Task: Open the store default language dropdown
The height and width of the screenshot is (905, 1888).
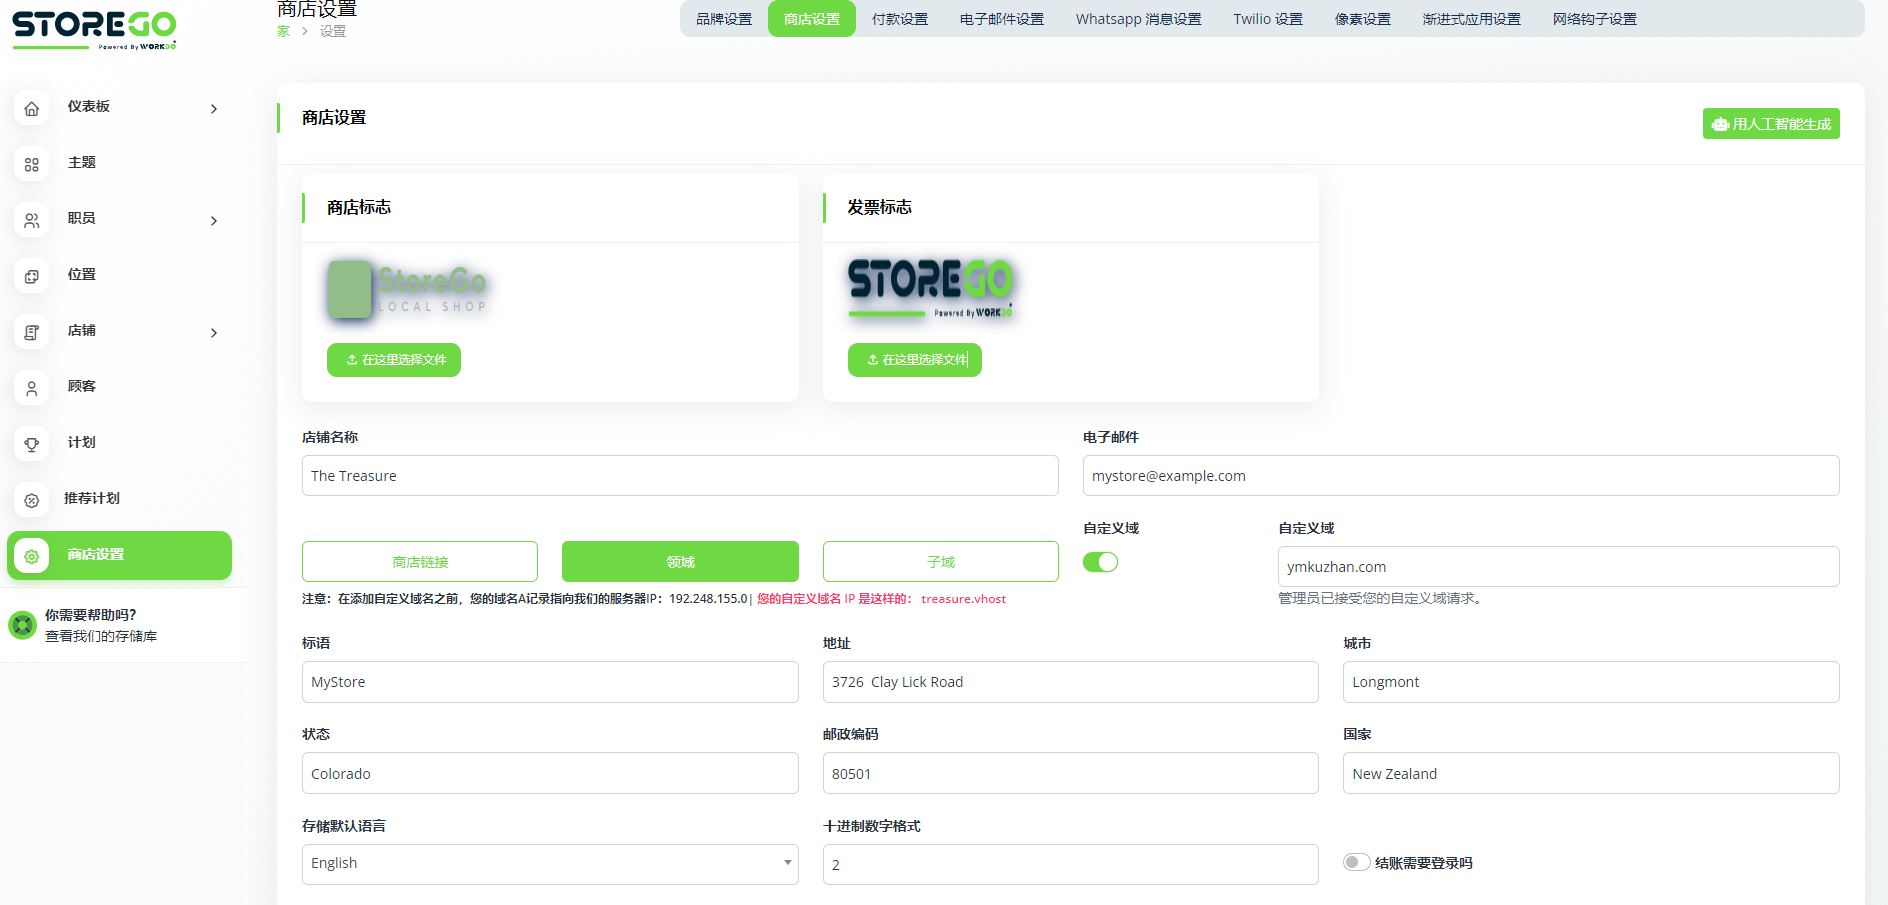Action: tap(549, 864)
